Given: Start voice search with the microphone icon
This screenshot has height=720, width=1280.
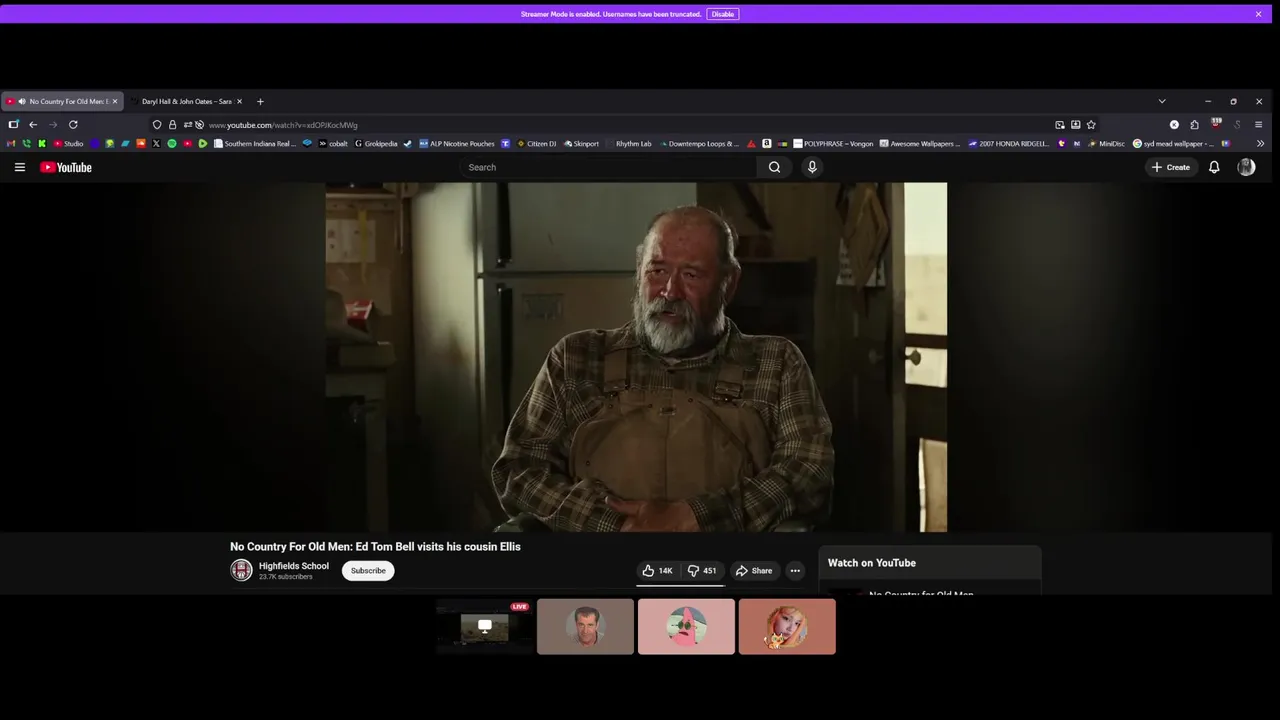Looking at the screenshot, I should click(812, 167).
